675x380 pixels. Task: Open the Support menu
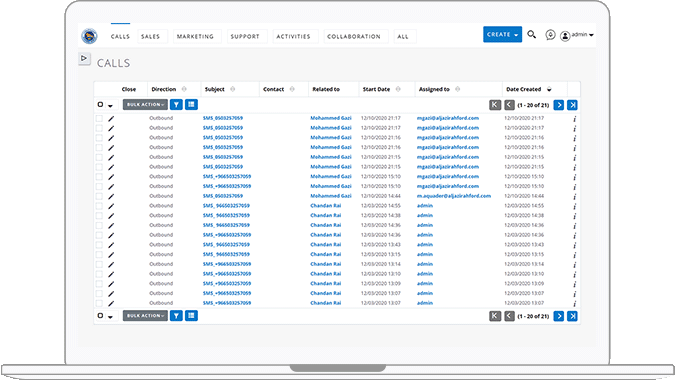247,37
